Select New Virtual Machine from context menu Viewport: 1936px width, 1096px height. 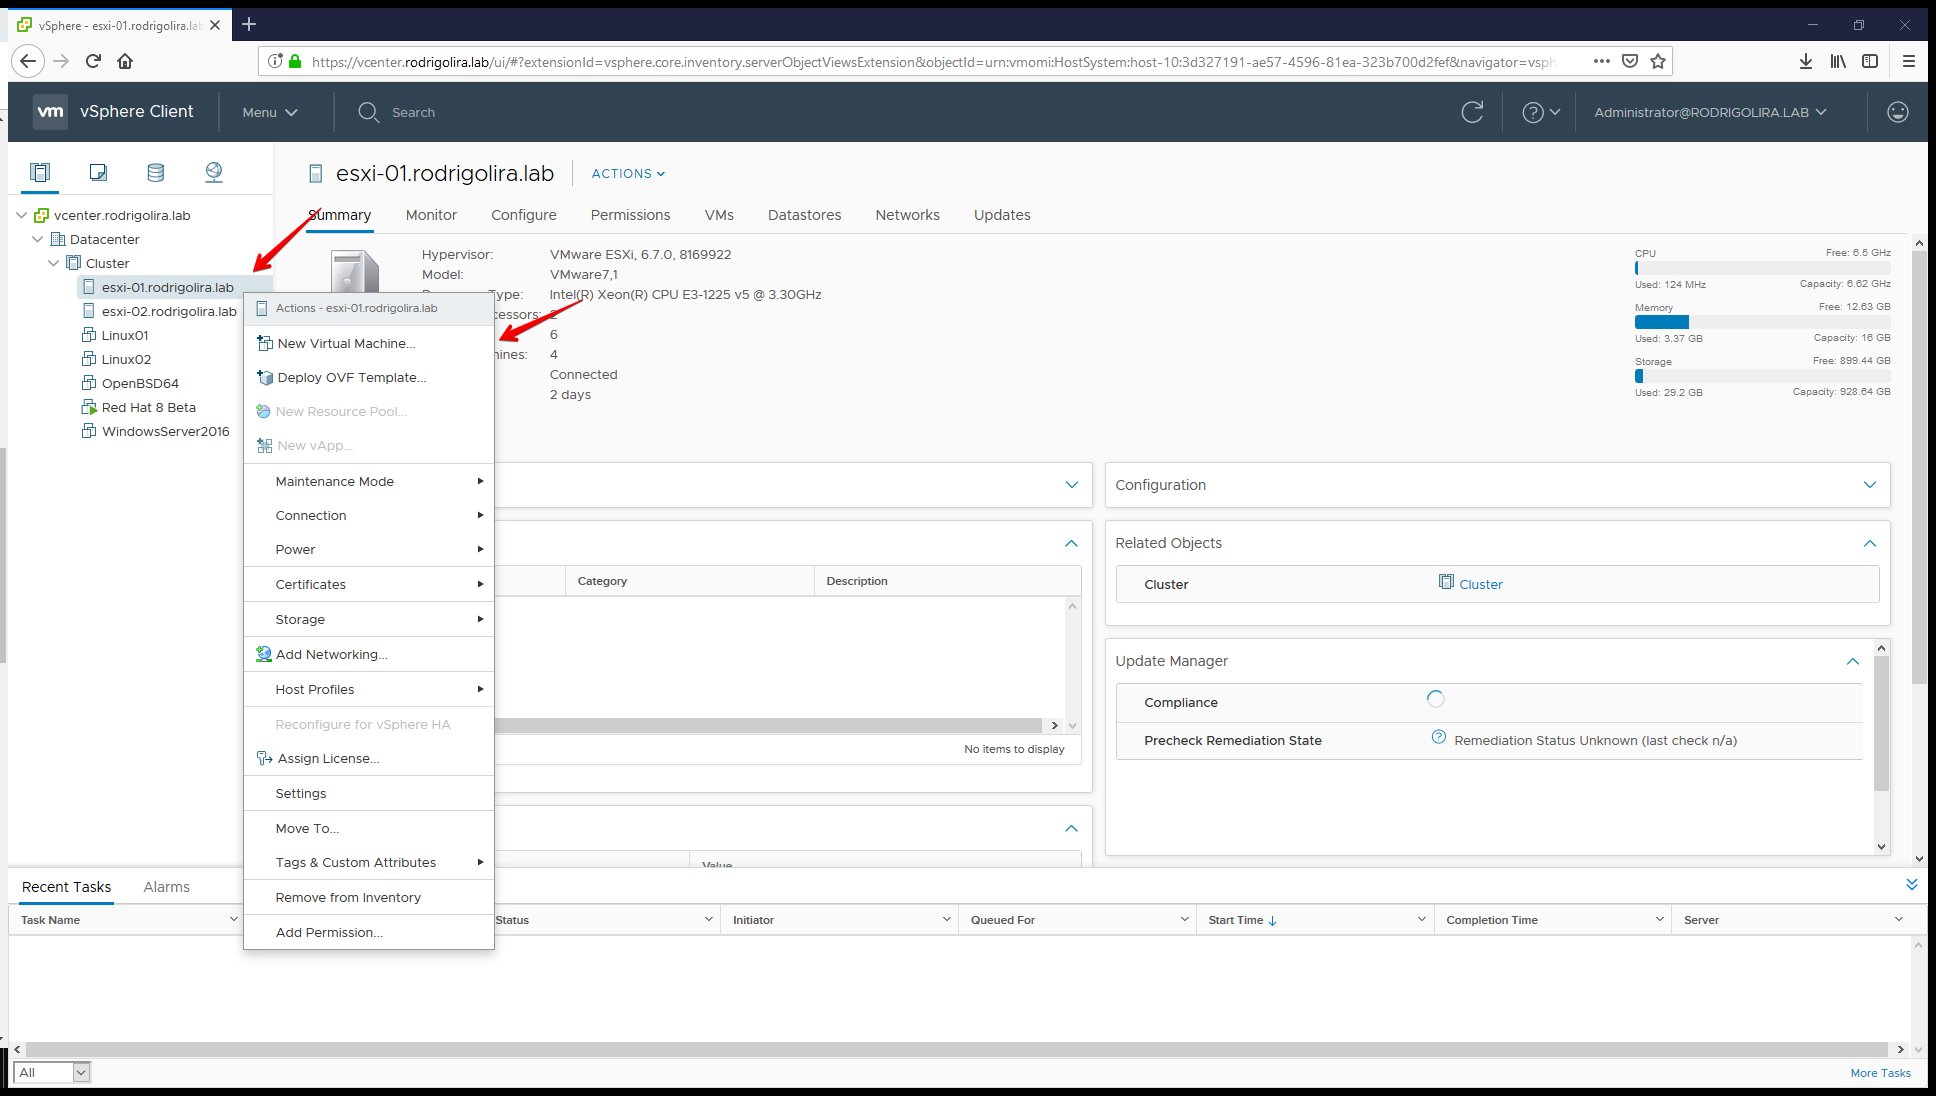(346, 343)
